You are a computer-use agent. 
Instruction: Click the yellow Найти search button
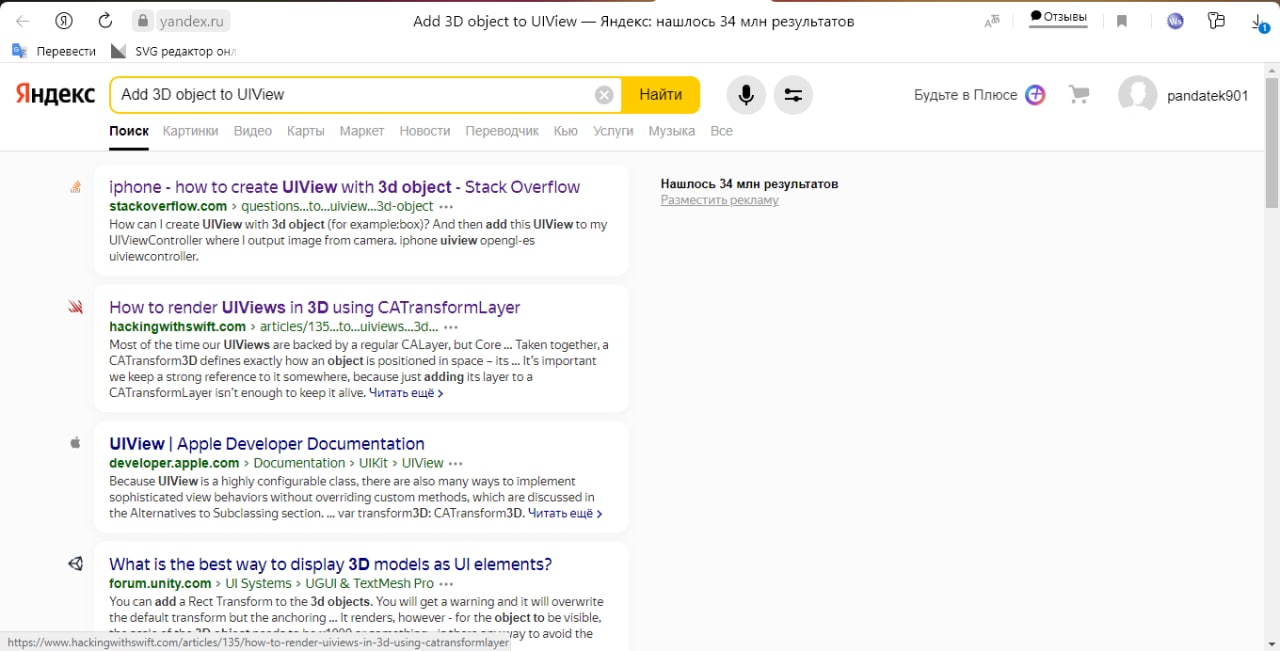(661, 95)
